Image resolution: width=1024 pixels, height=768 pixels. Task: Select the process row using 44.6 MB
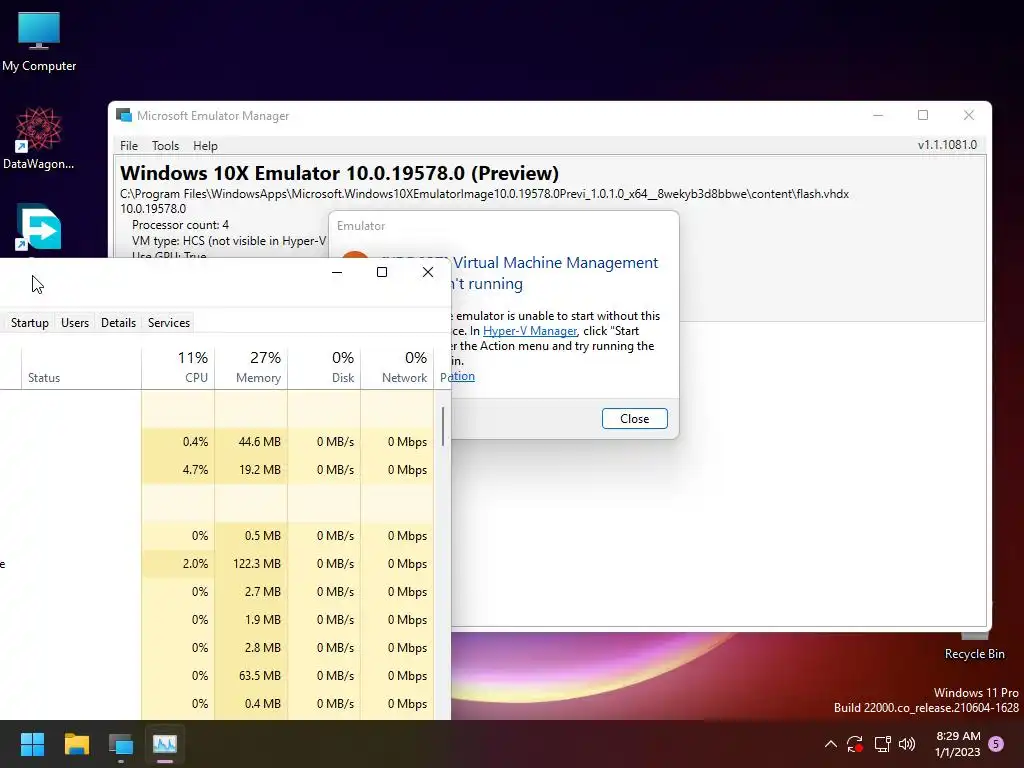point(216,441)
